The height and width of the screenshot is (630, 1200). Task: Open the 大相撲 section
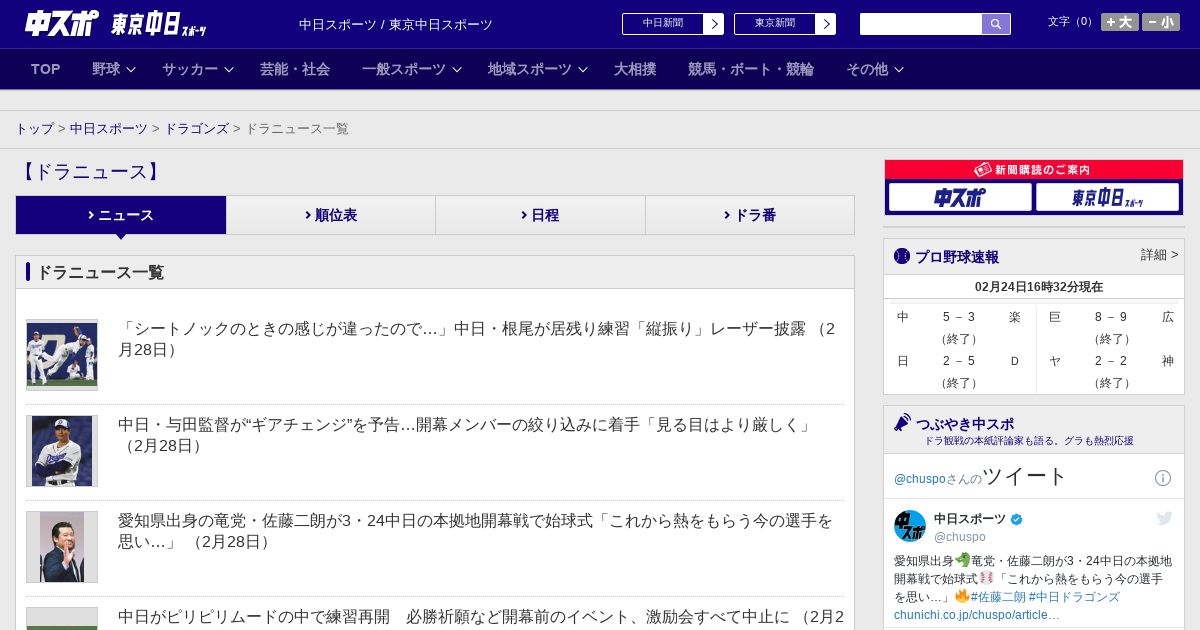[x=635, y=69]
